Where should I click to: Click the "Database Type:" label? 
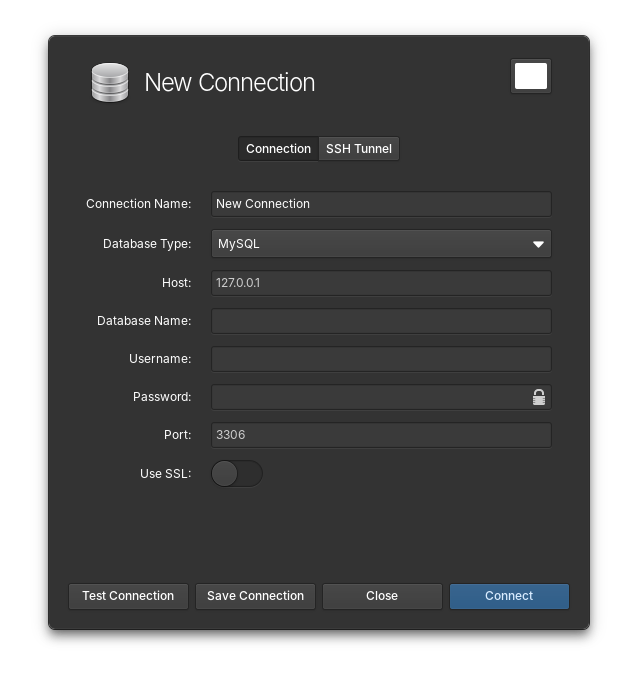[x=147, y=244]
